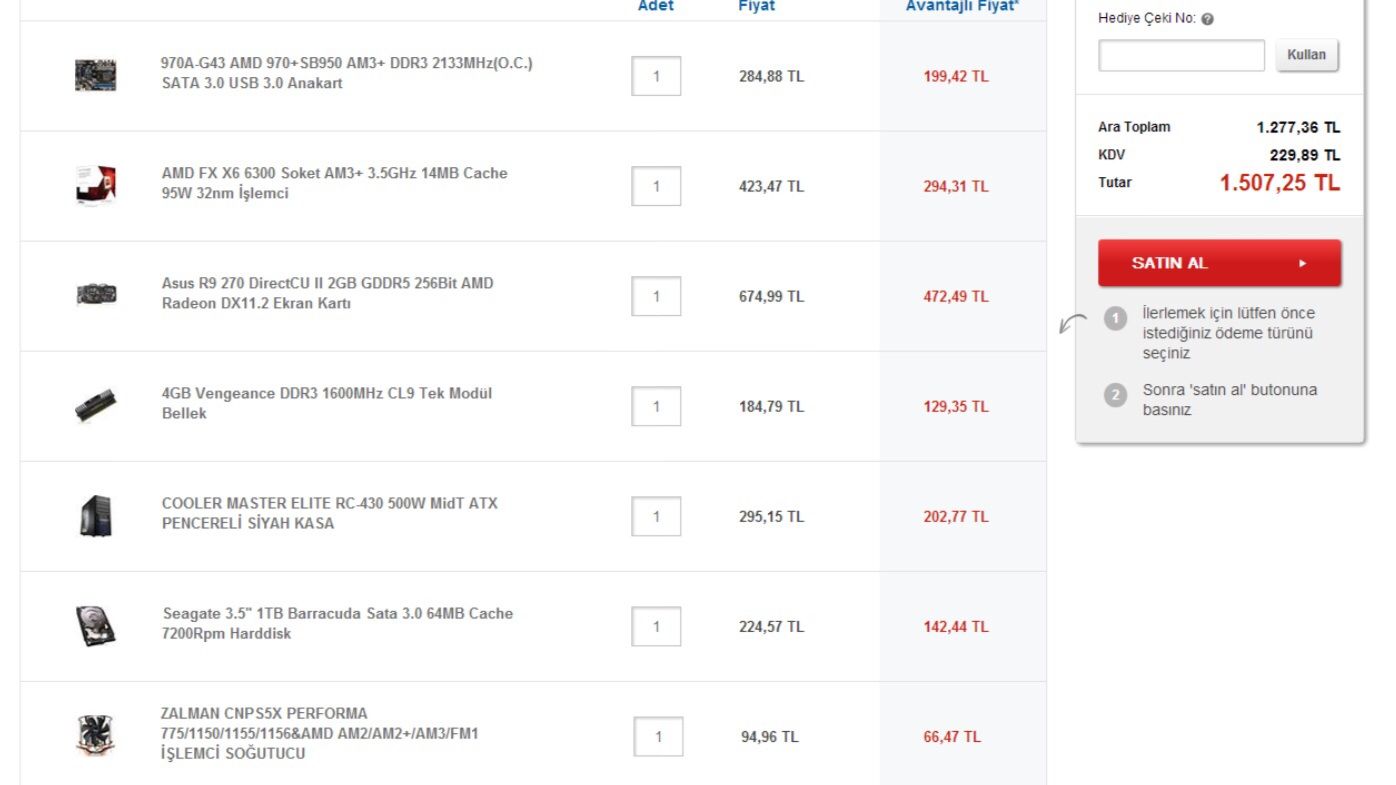Click the AMD FX 6300 processor thumbnail
The image size is (1396, 785).
coord(96,186)
